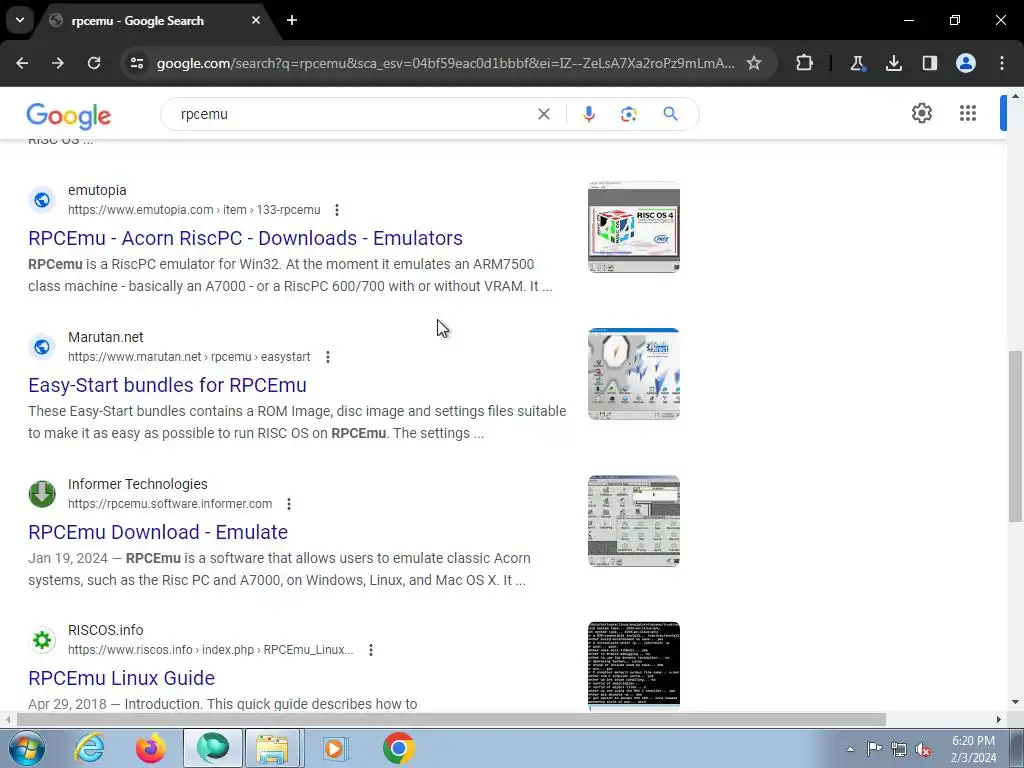Click the Marutan.net globe favicon
The width and height of the screenshot is (1024, 768).
(42, 346)
